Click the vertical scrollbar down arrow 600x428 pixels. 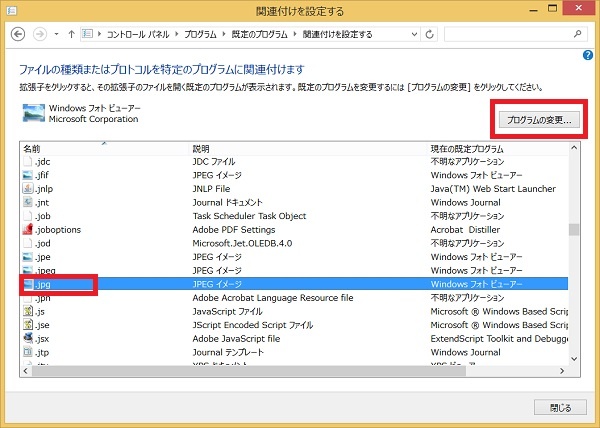pyautogui.click(x=574, y=359)
